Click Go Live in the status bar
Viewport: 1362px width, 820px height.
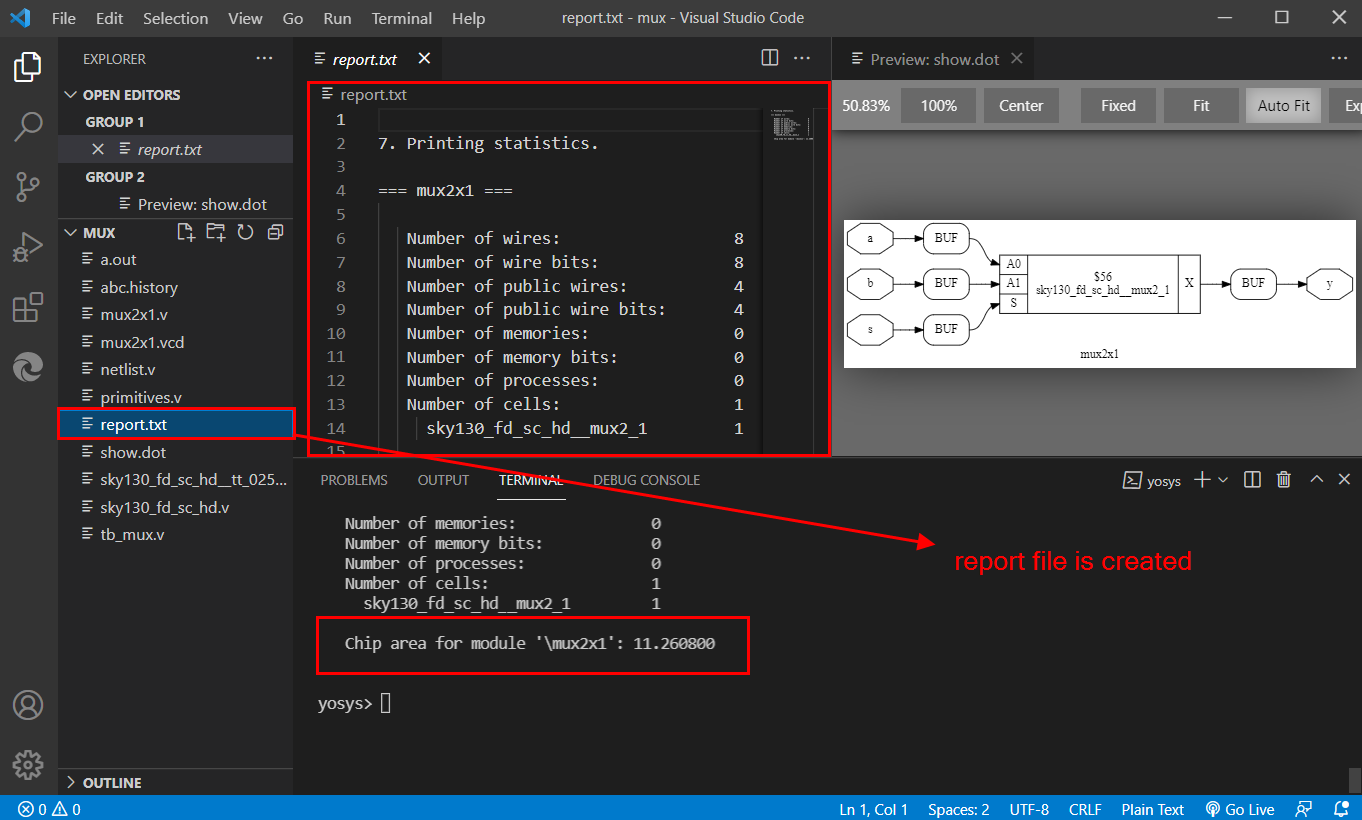[x=1240, y=809]
